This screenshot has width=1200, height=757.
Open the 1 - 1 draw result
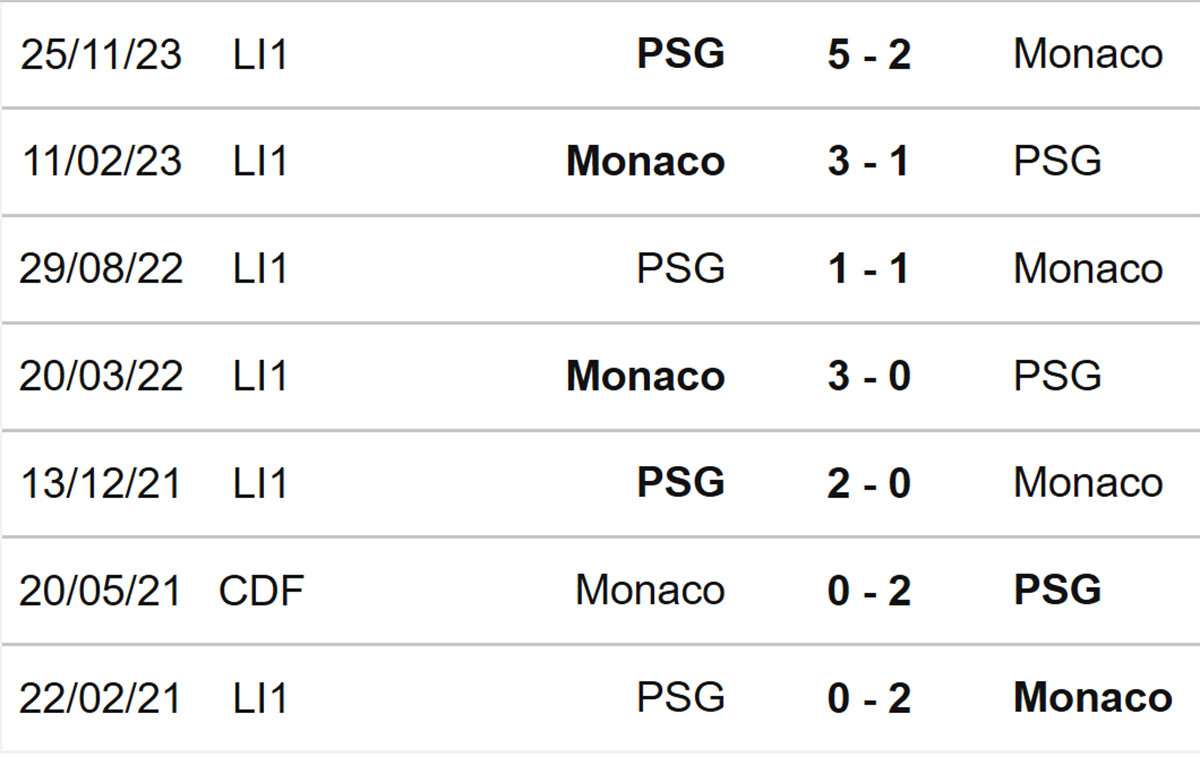tap(869, 269)
